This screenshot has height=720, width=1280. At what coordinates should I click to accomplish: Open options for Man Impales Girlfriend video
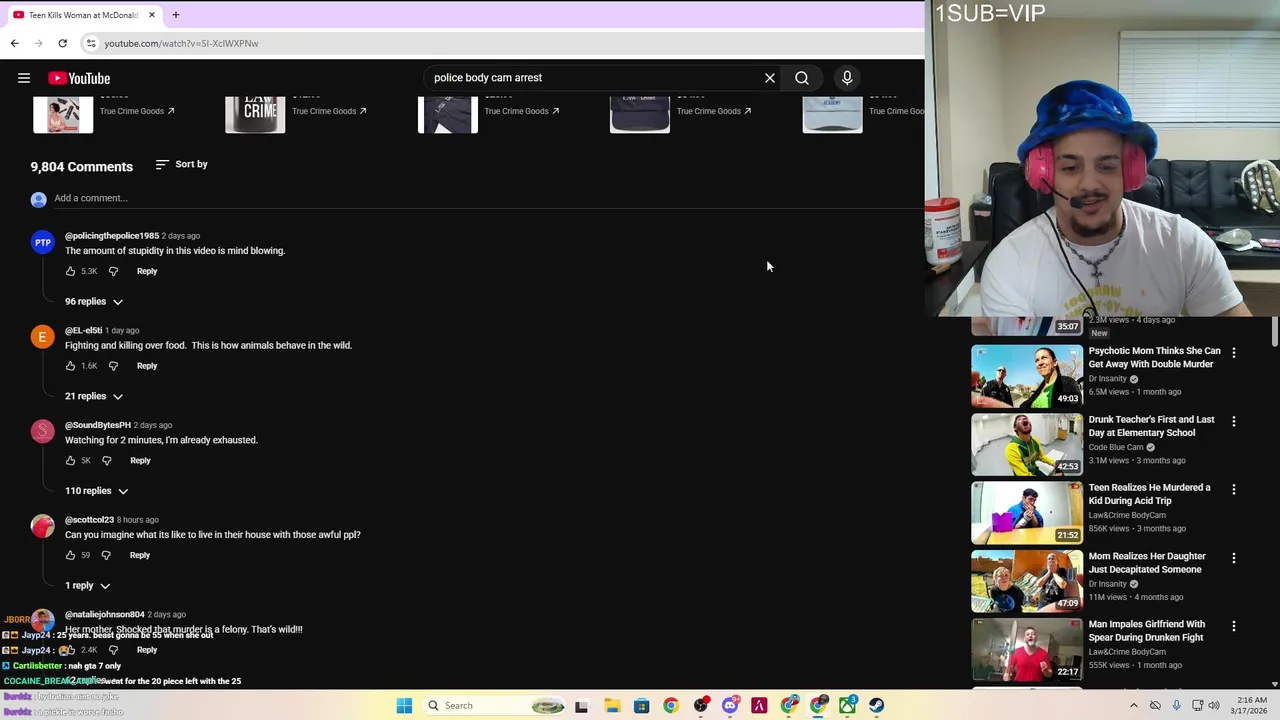coord(1234,626)
